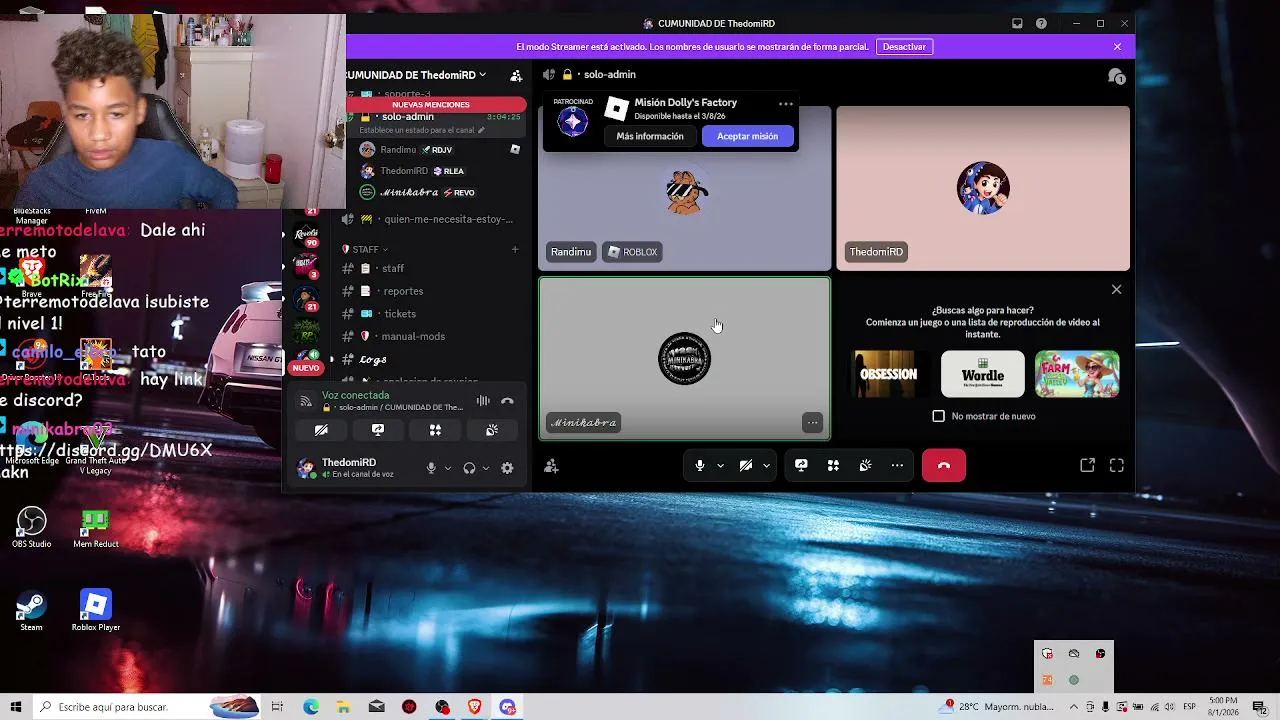Enter full screen call view

pos(1117,465)
